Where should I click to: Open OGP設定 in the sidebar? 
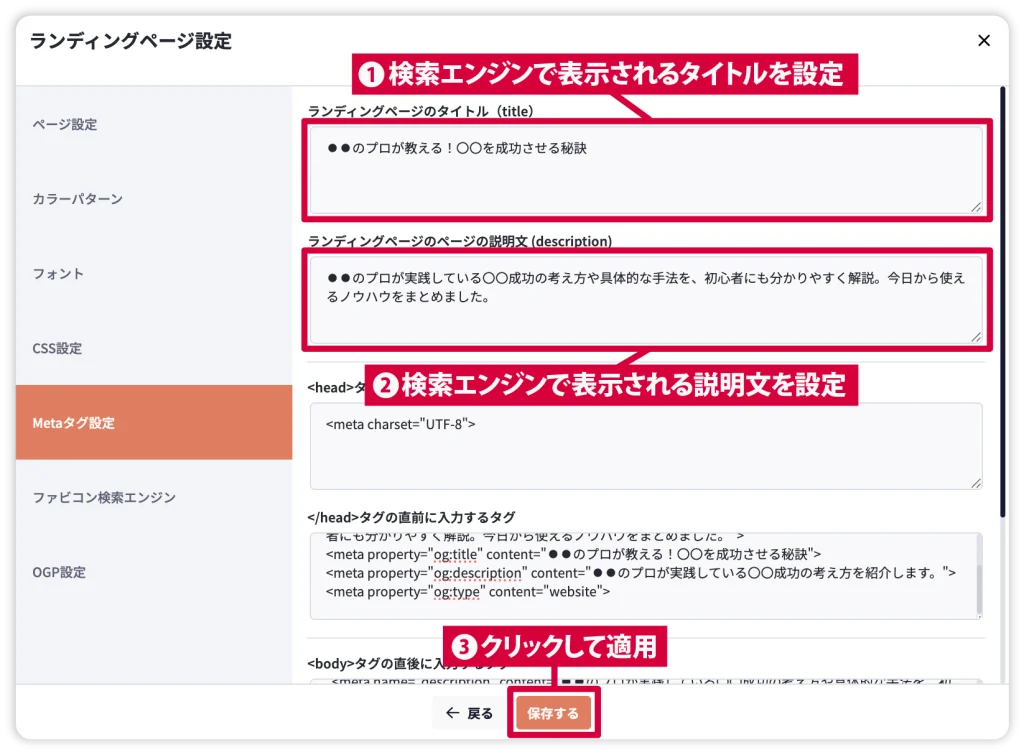click(x=59, y=573)
